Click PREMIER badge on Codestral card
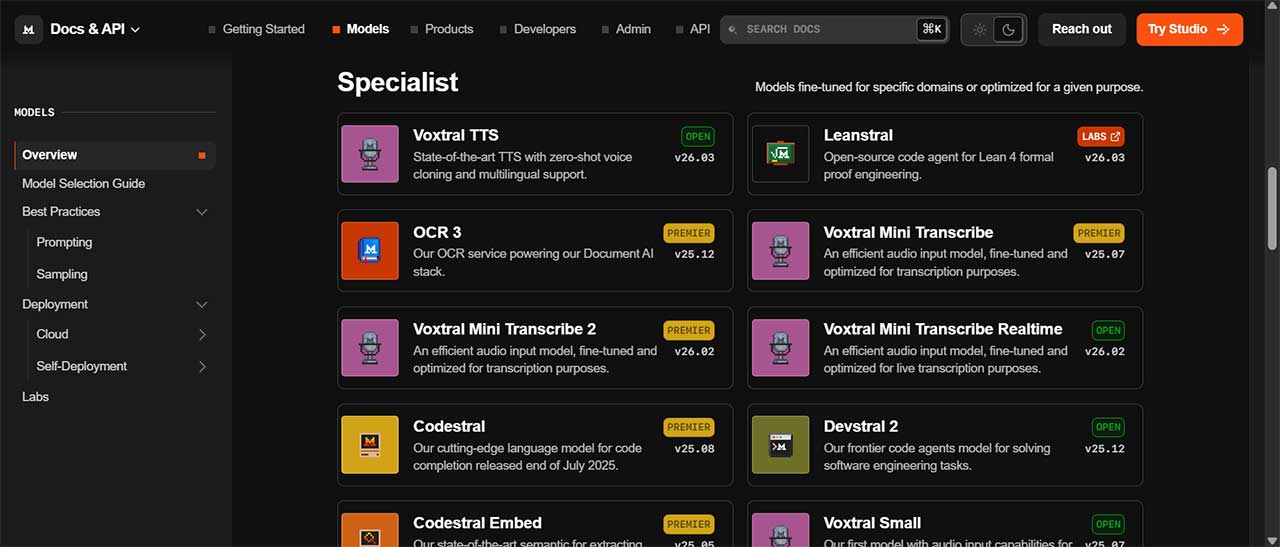Viewport: 1280px width, 547px height. (688, 427)
